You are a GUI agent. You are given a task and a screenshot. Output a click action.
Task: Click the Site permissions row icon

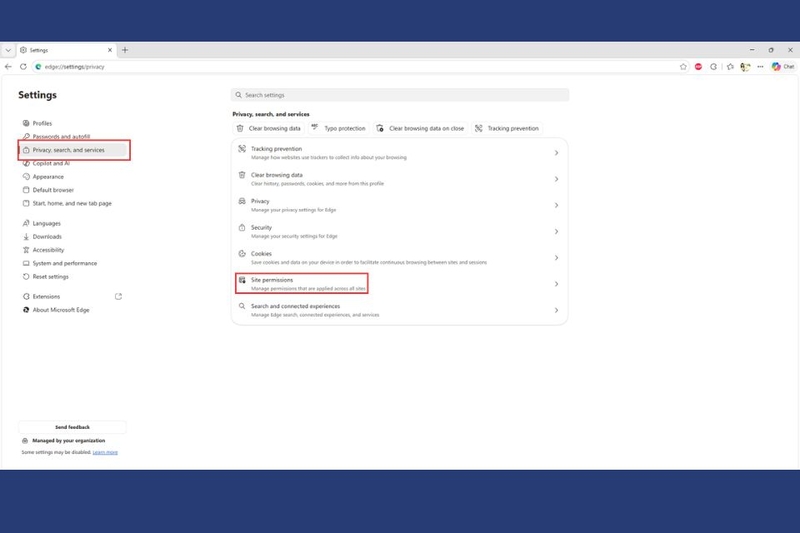click(x=242, y=280)
